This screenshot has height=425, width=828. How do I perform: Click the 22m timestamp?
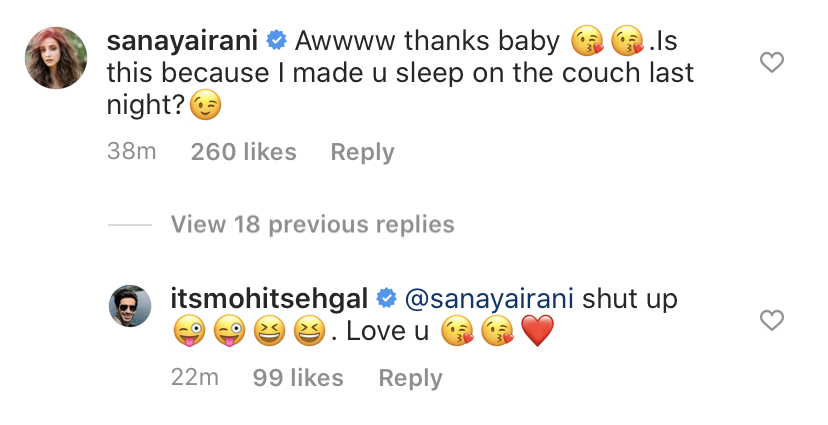(x=194, y=378)
